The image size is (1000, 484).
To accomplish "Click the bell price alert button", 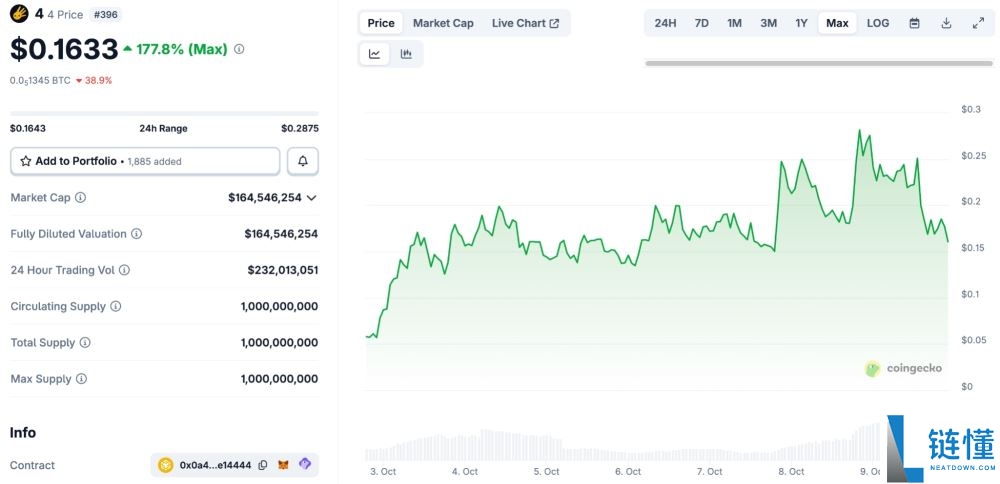I will click(303, 161).
